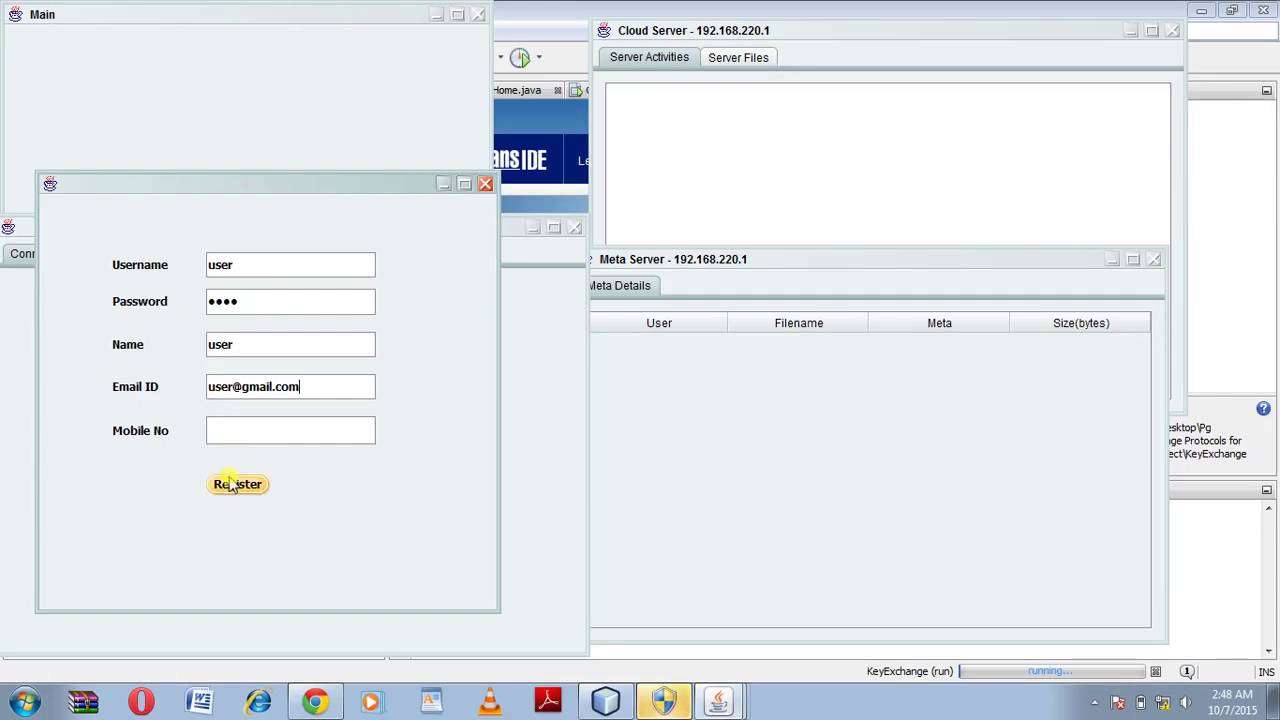Switch to the Java app taskbar icon

click(x=718, y=702)
